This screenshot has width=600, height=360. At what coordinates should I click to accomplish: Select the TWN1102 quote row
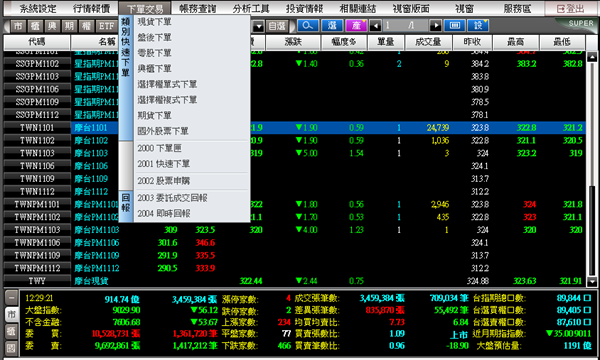pos(294,140)
